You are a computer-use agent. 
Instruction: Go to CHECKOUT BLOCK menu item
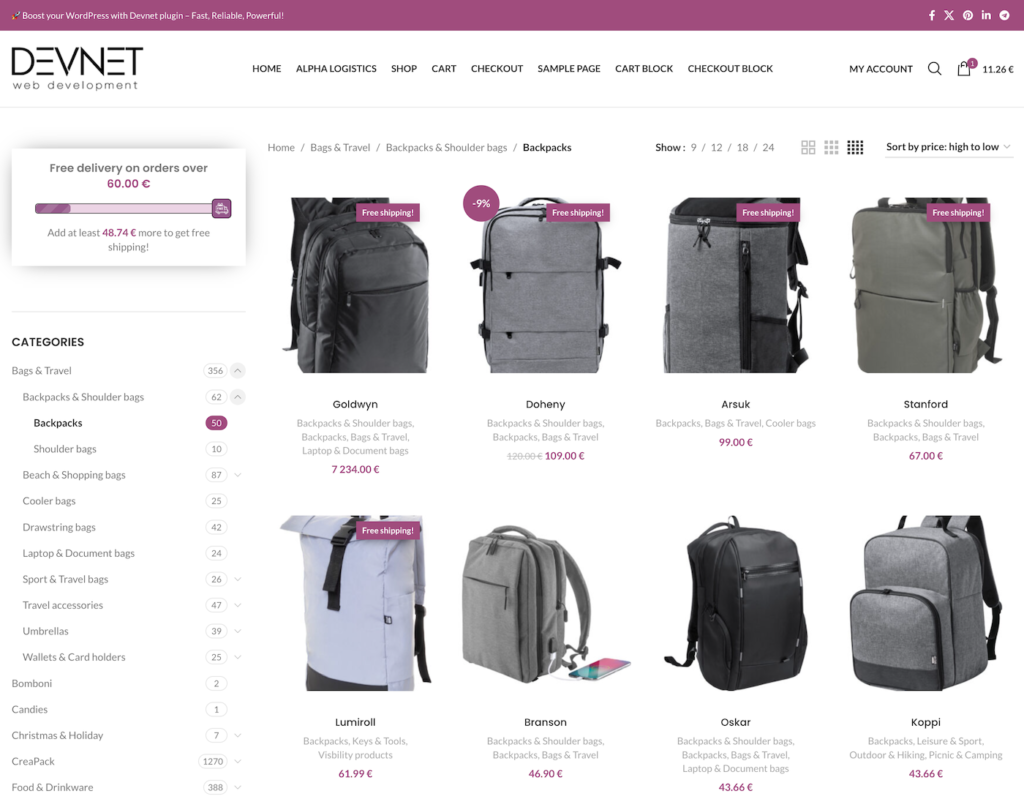point(730,69)
